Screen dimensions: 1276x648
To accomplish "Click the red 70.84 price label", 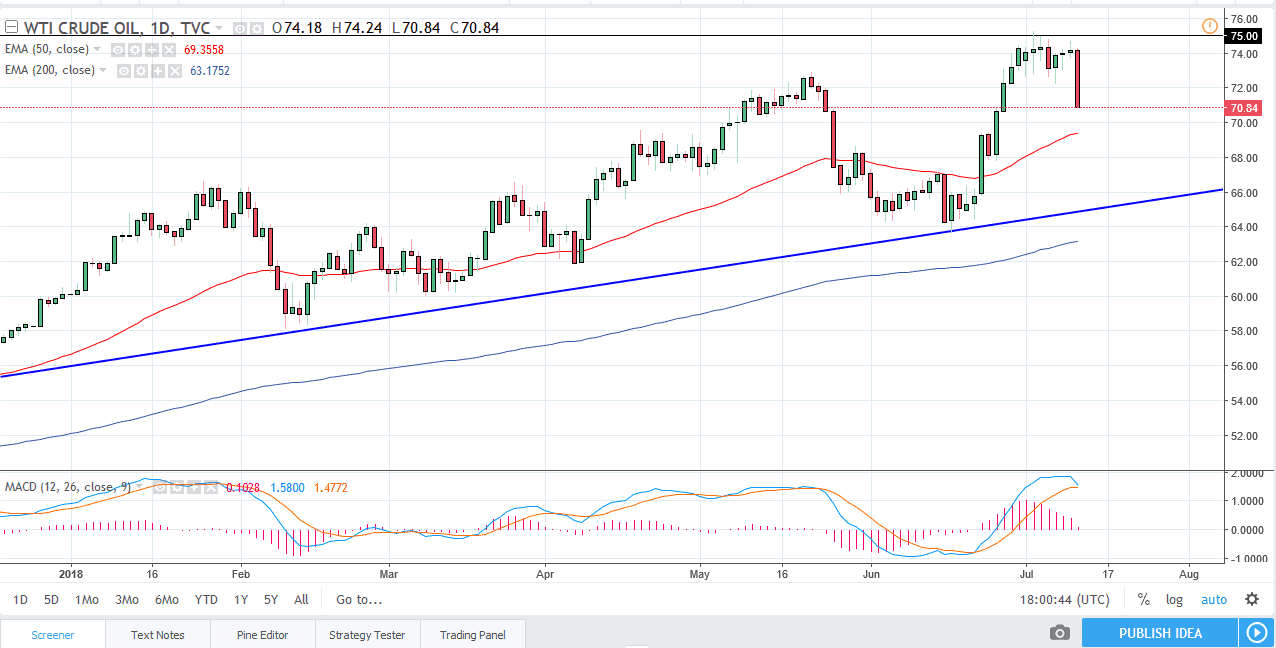I will coord(1247,107).
